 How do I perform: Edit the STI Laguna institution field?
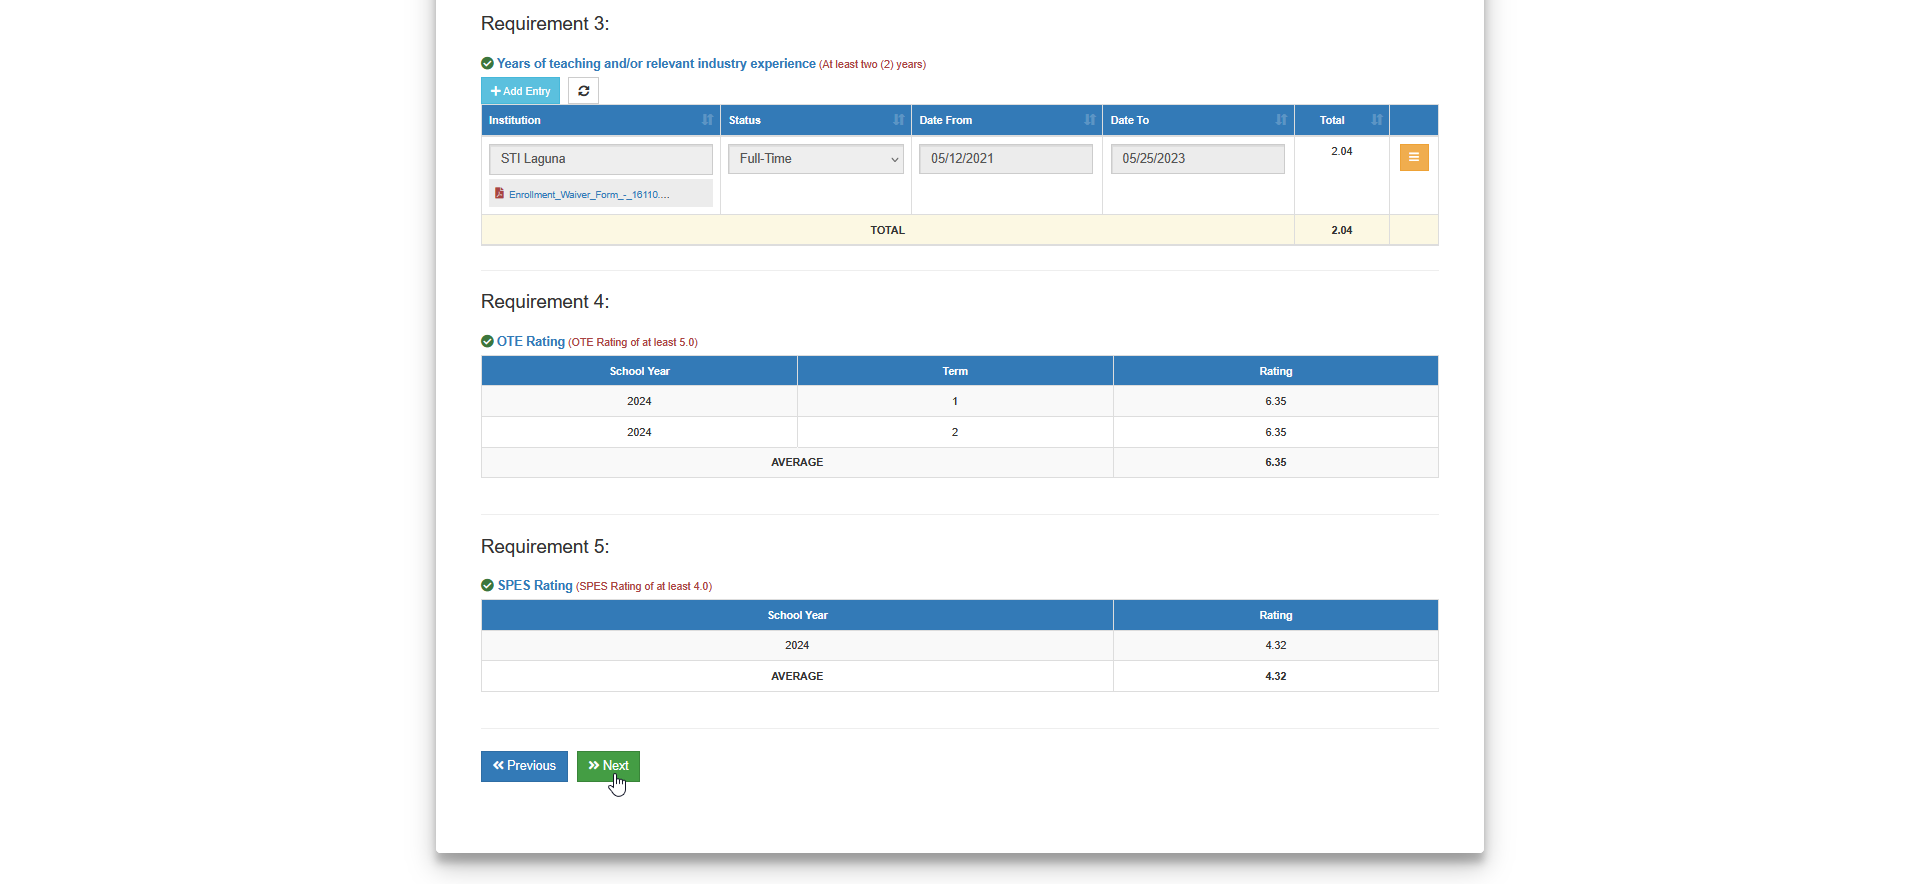point(601,159)
